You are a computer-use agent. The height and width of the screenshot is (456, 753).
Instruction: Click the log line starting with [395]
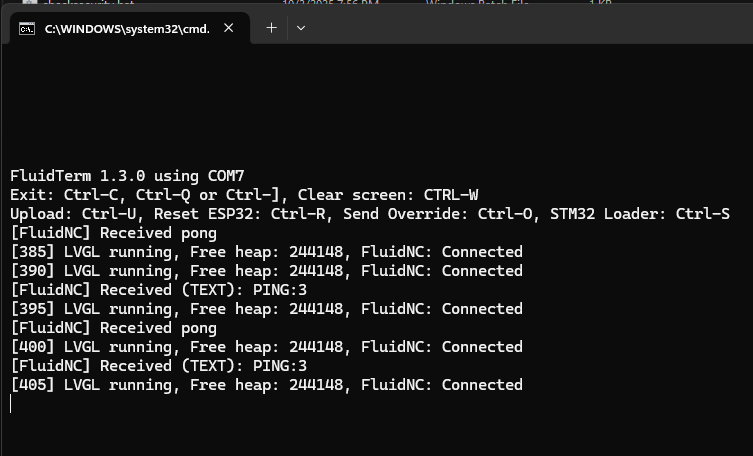tap(266, 309)
